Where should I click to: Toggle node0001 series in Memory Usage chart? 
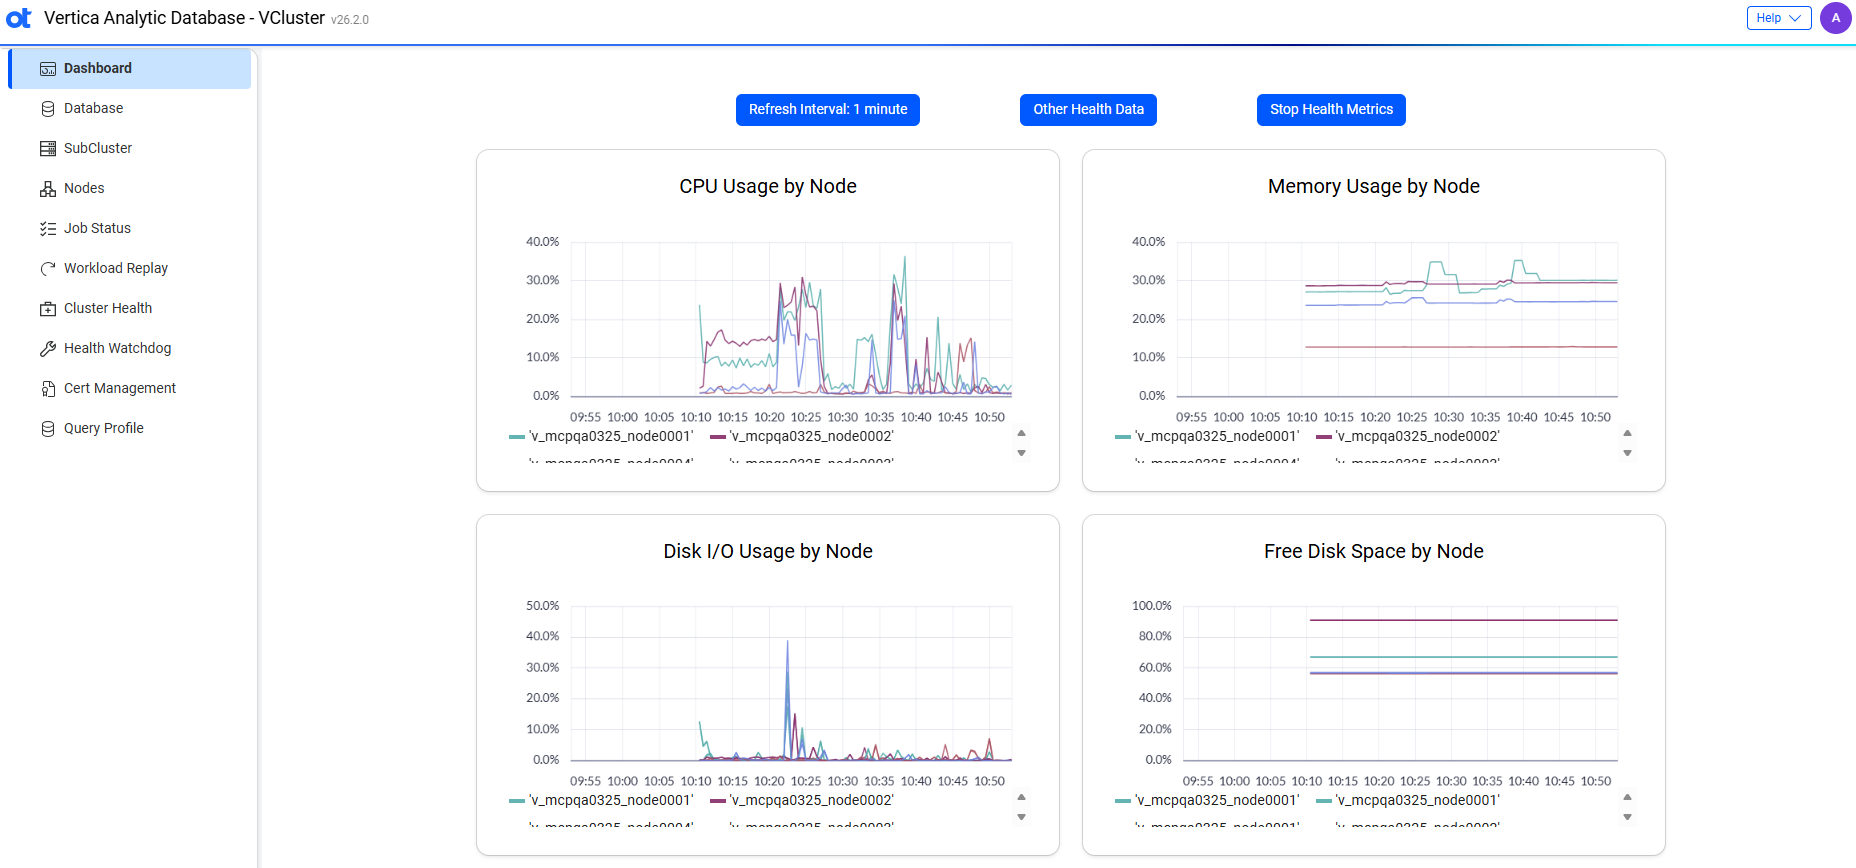[x=1207, y=436]
